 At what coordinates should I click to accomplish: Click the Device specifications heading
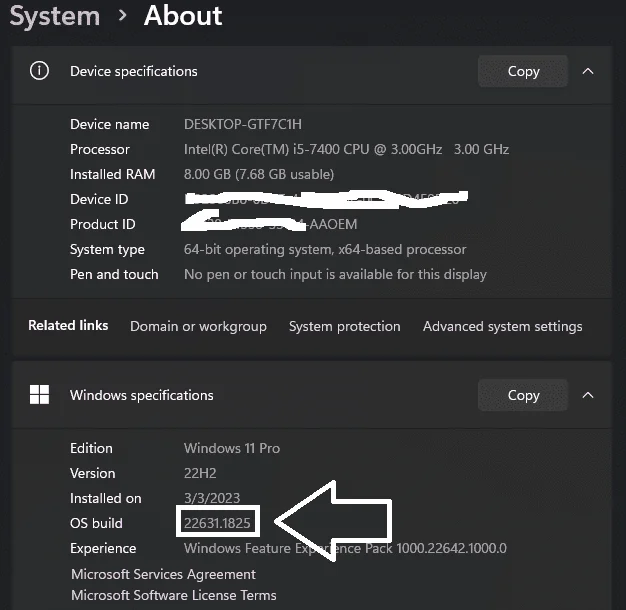(134, 72)
